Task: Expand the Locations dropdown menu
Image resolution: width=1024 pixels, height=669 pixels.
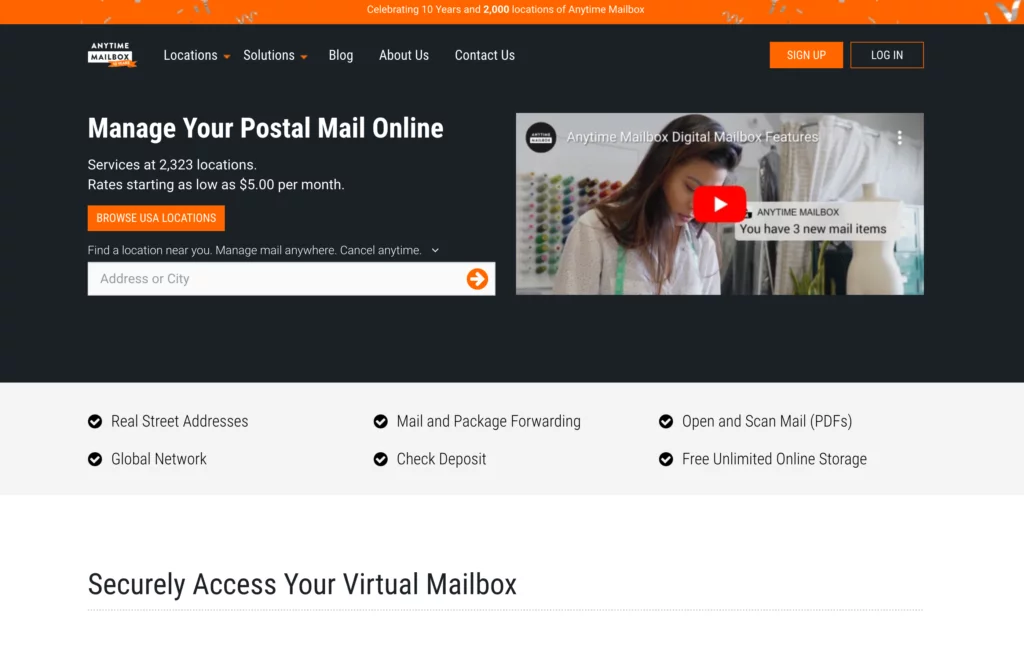Action: point(197,56)
